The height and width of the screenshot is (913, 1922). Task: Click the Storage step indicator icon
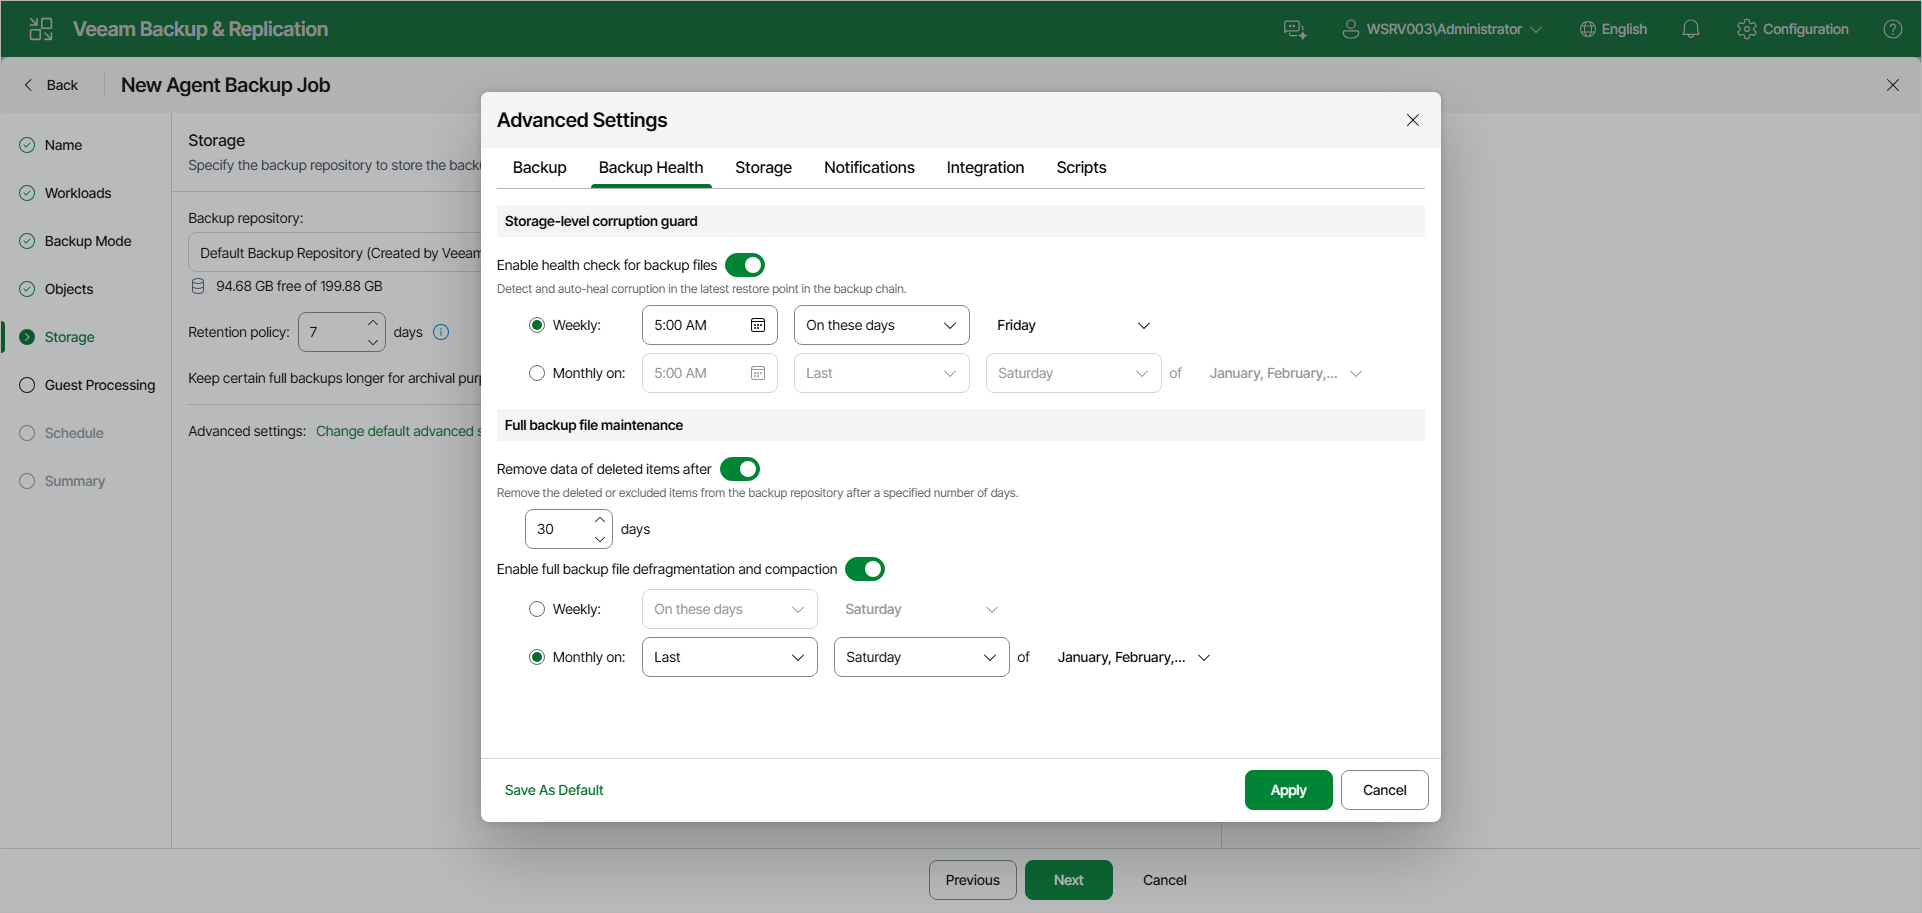[x=27, y=337]
